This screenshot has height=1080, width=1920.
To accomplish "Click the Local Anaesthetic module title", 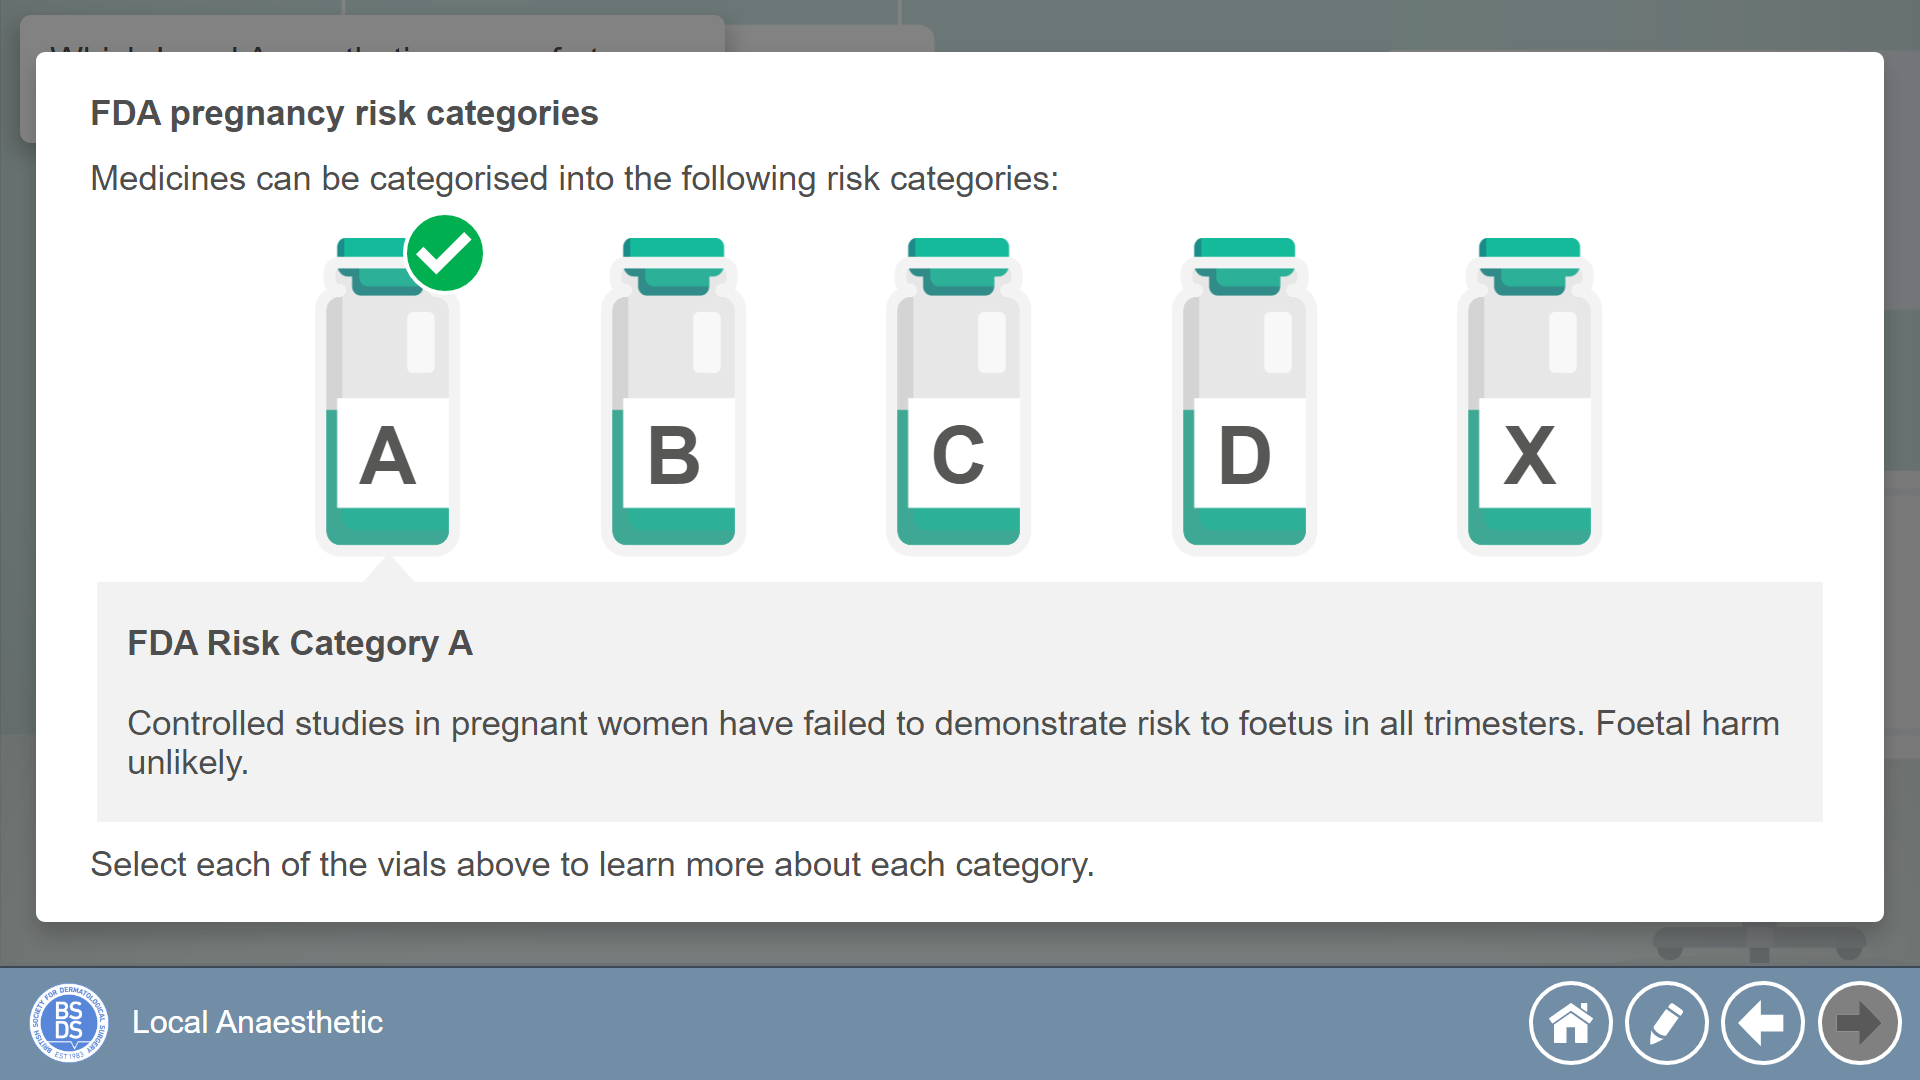I will click(x=257, y=1022).
